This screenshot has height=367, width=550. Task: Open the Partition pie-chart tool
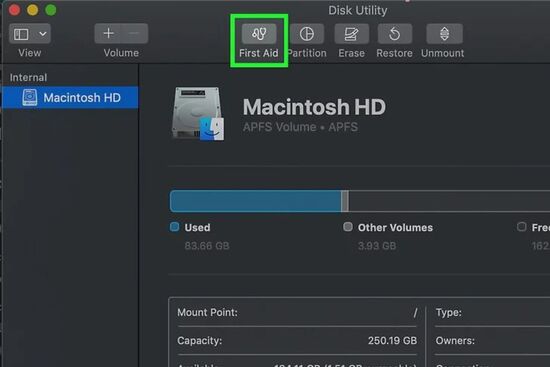307,34
